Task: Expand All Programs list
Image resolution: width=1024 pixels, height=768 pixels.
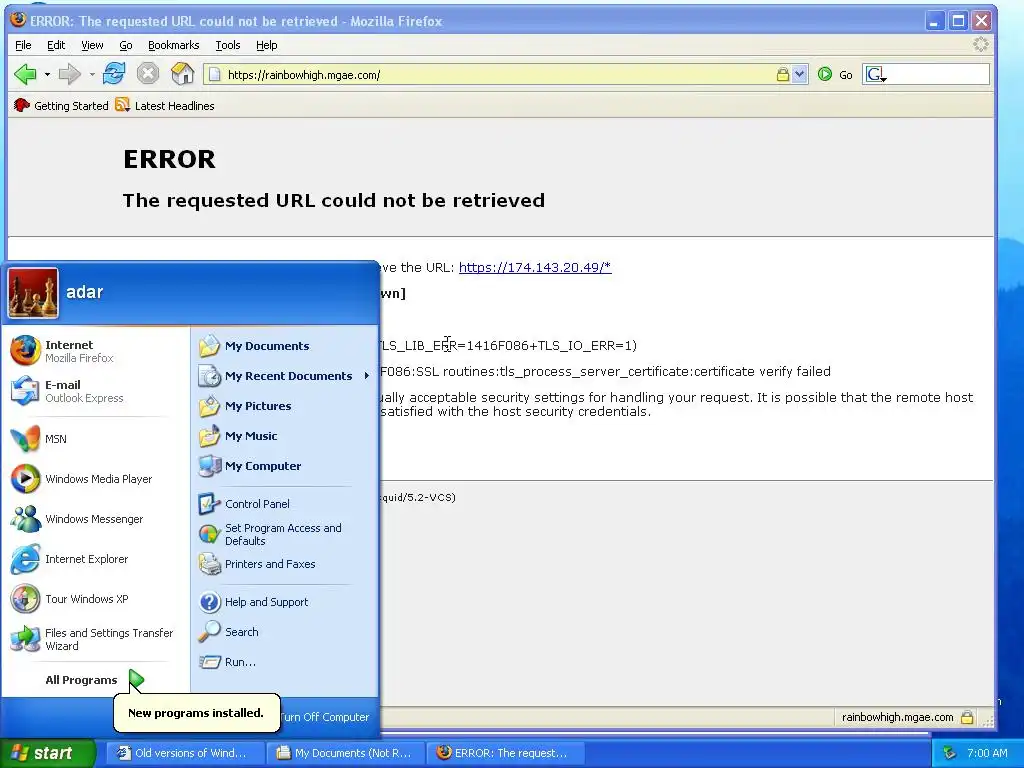Action: click(x=95, y=680)
